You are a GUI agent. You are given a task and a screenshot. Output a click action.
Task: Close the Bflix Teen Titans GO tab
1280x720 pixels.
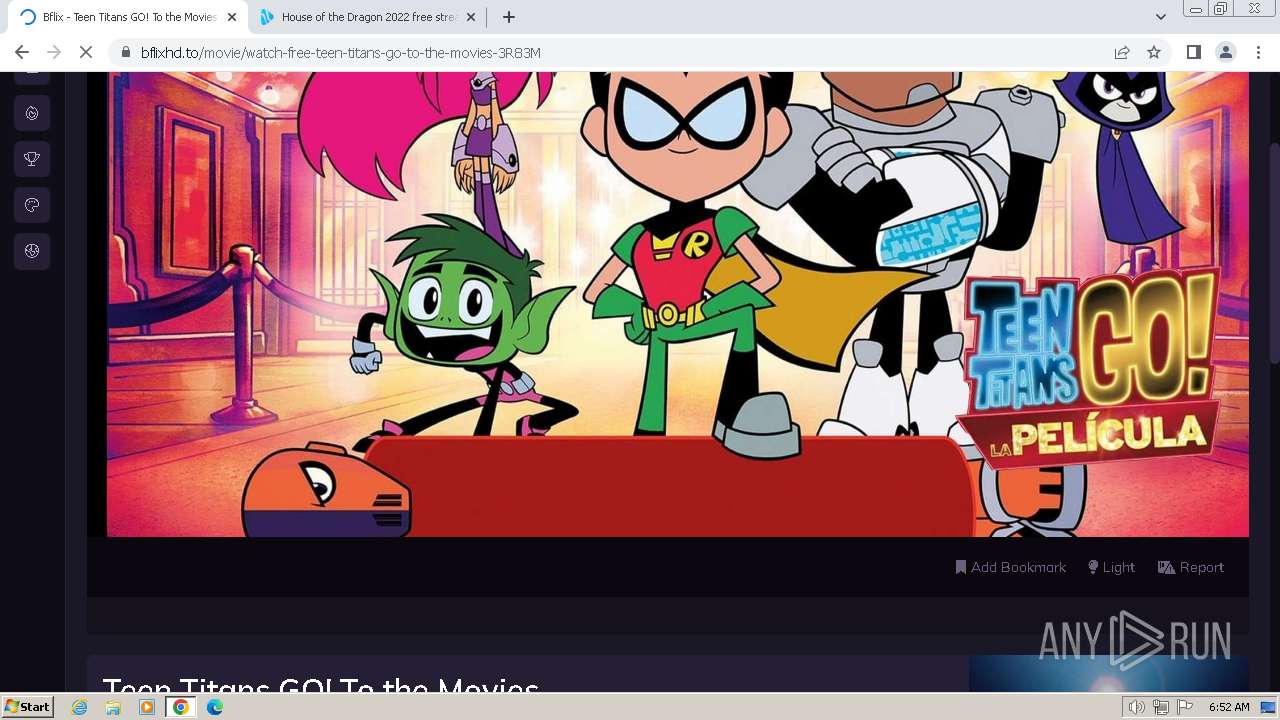(x=231, y=17)
